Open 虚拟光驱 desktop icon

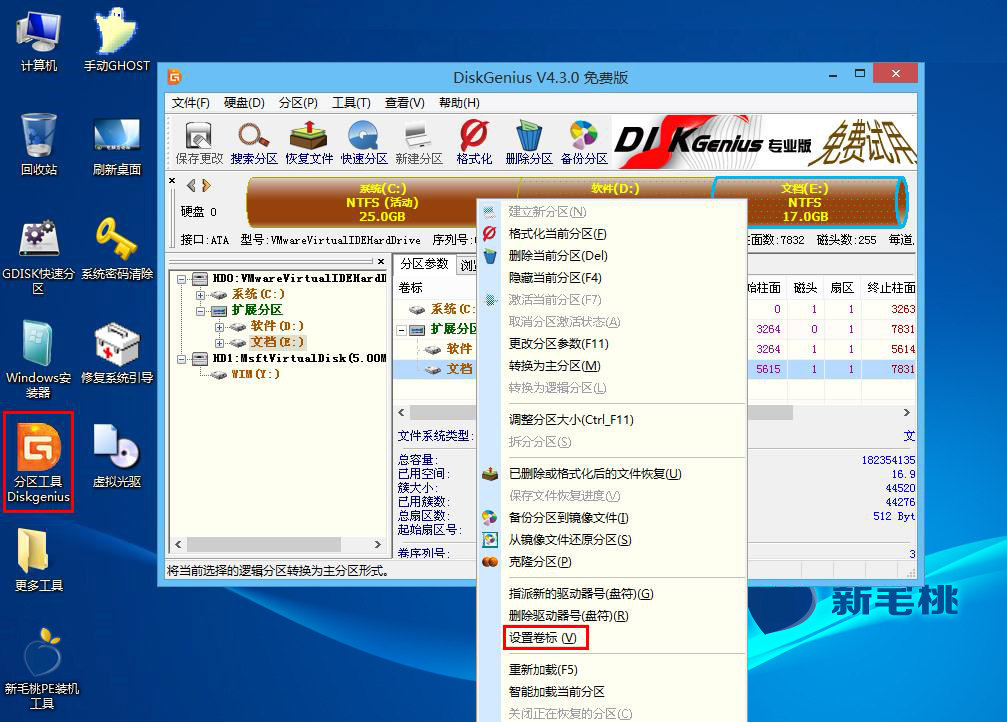[x=116, y=456]
